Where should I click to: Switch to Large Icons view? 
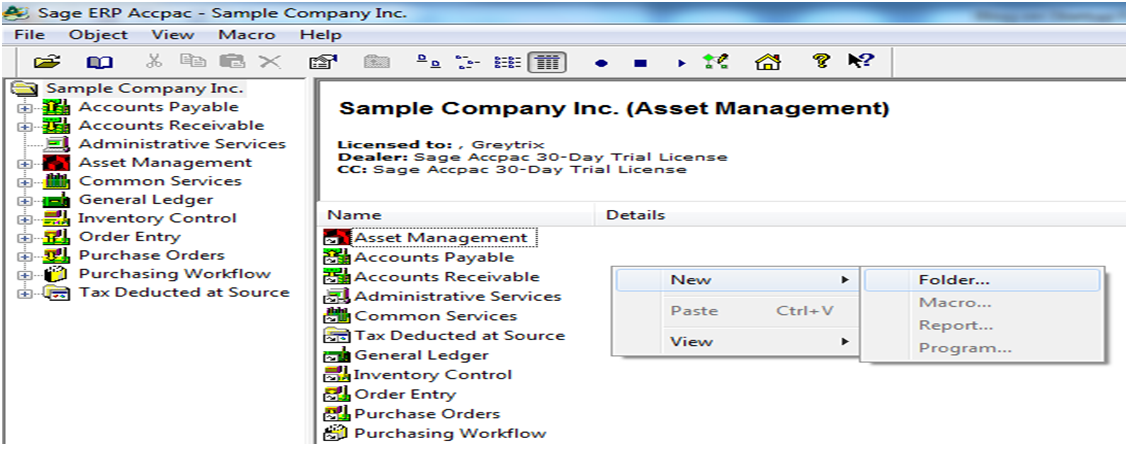coord(429,63)
